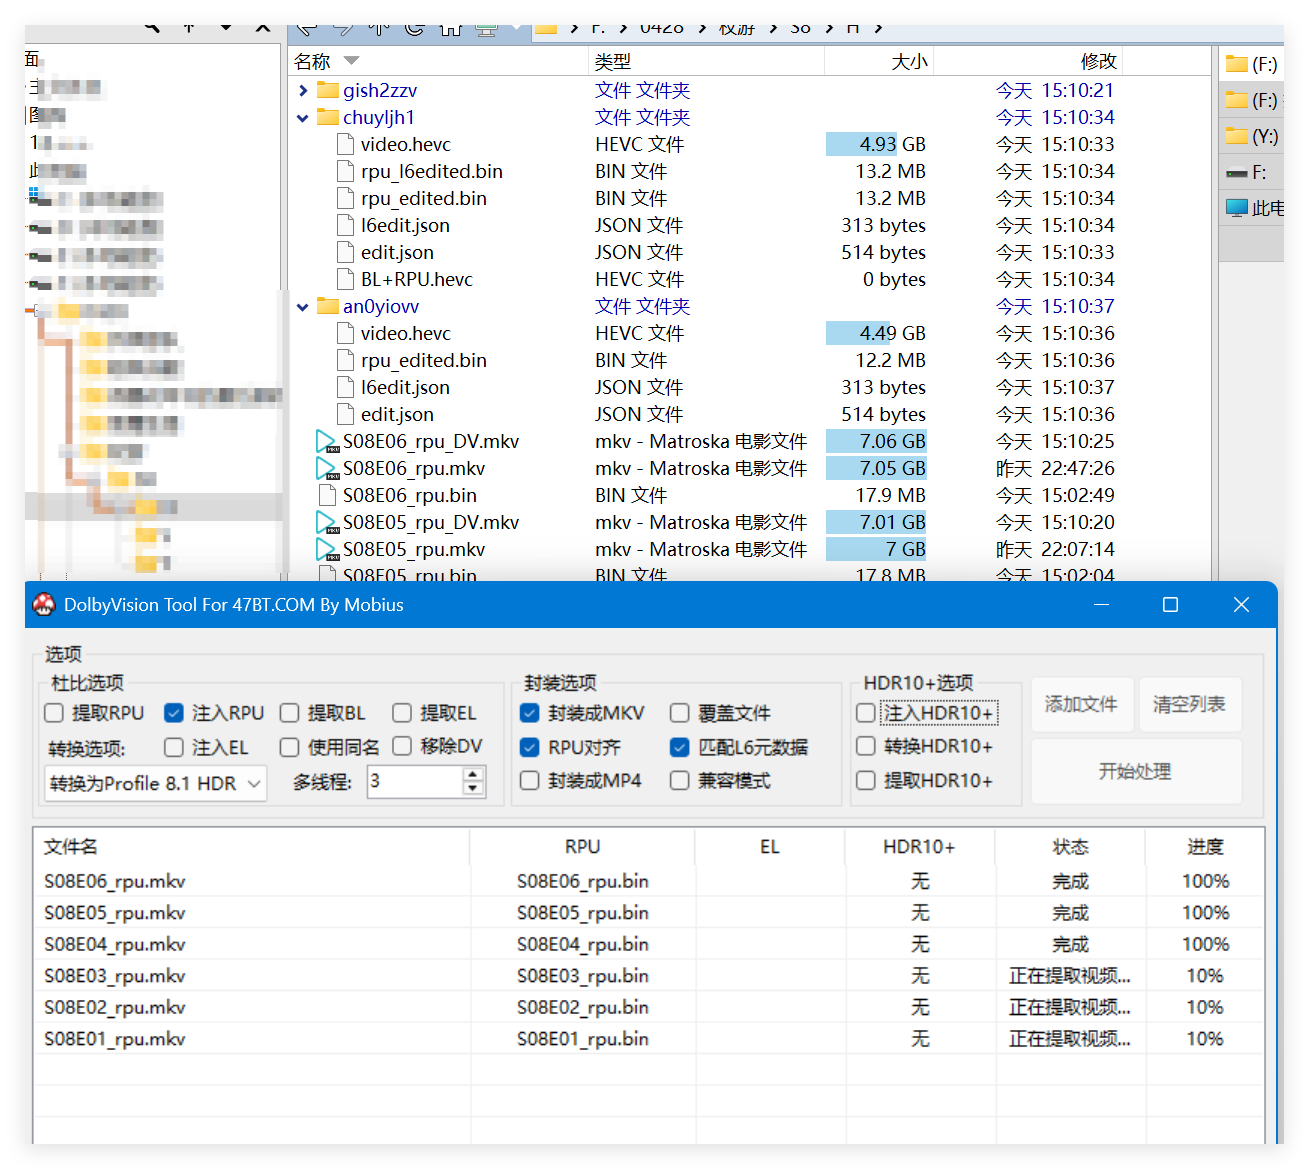Enable the 提取RPU checkbox

pyautogui.click(x=55, y=713)
